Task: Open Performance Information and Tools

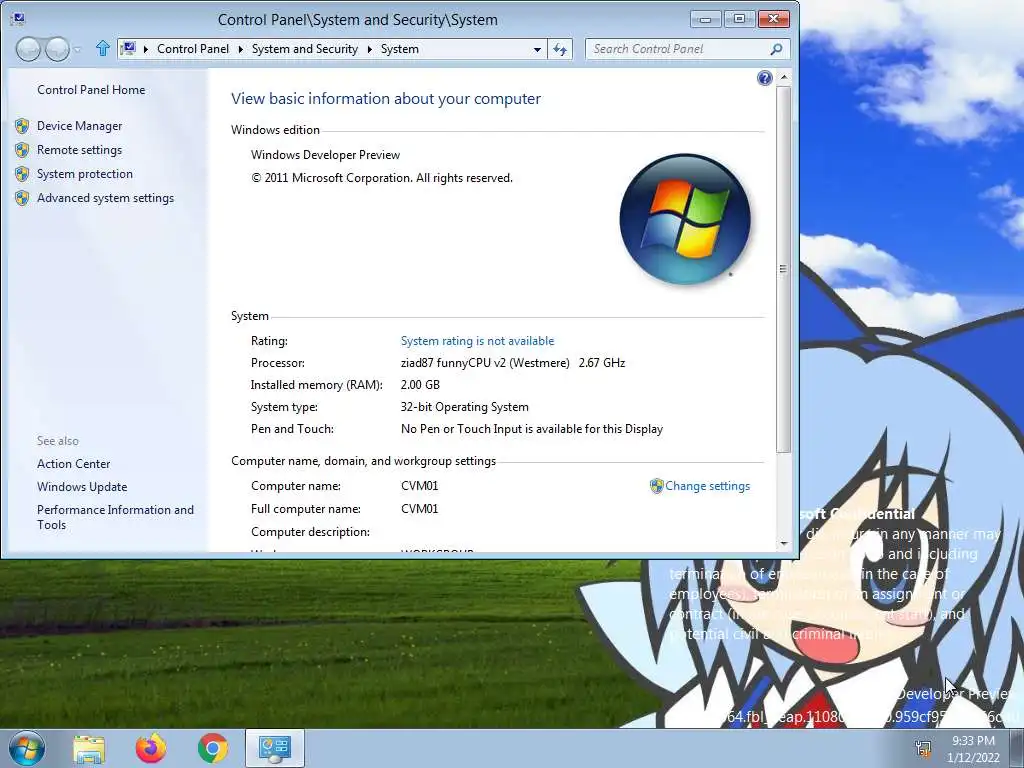Action: coord(116,517)
